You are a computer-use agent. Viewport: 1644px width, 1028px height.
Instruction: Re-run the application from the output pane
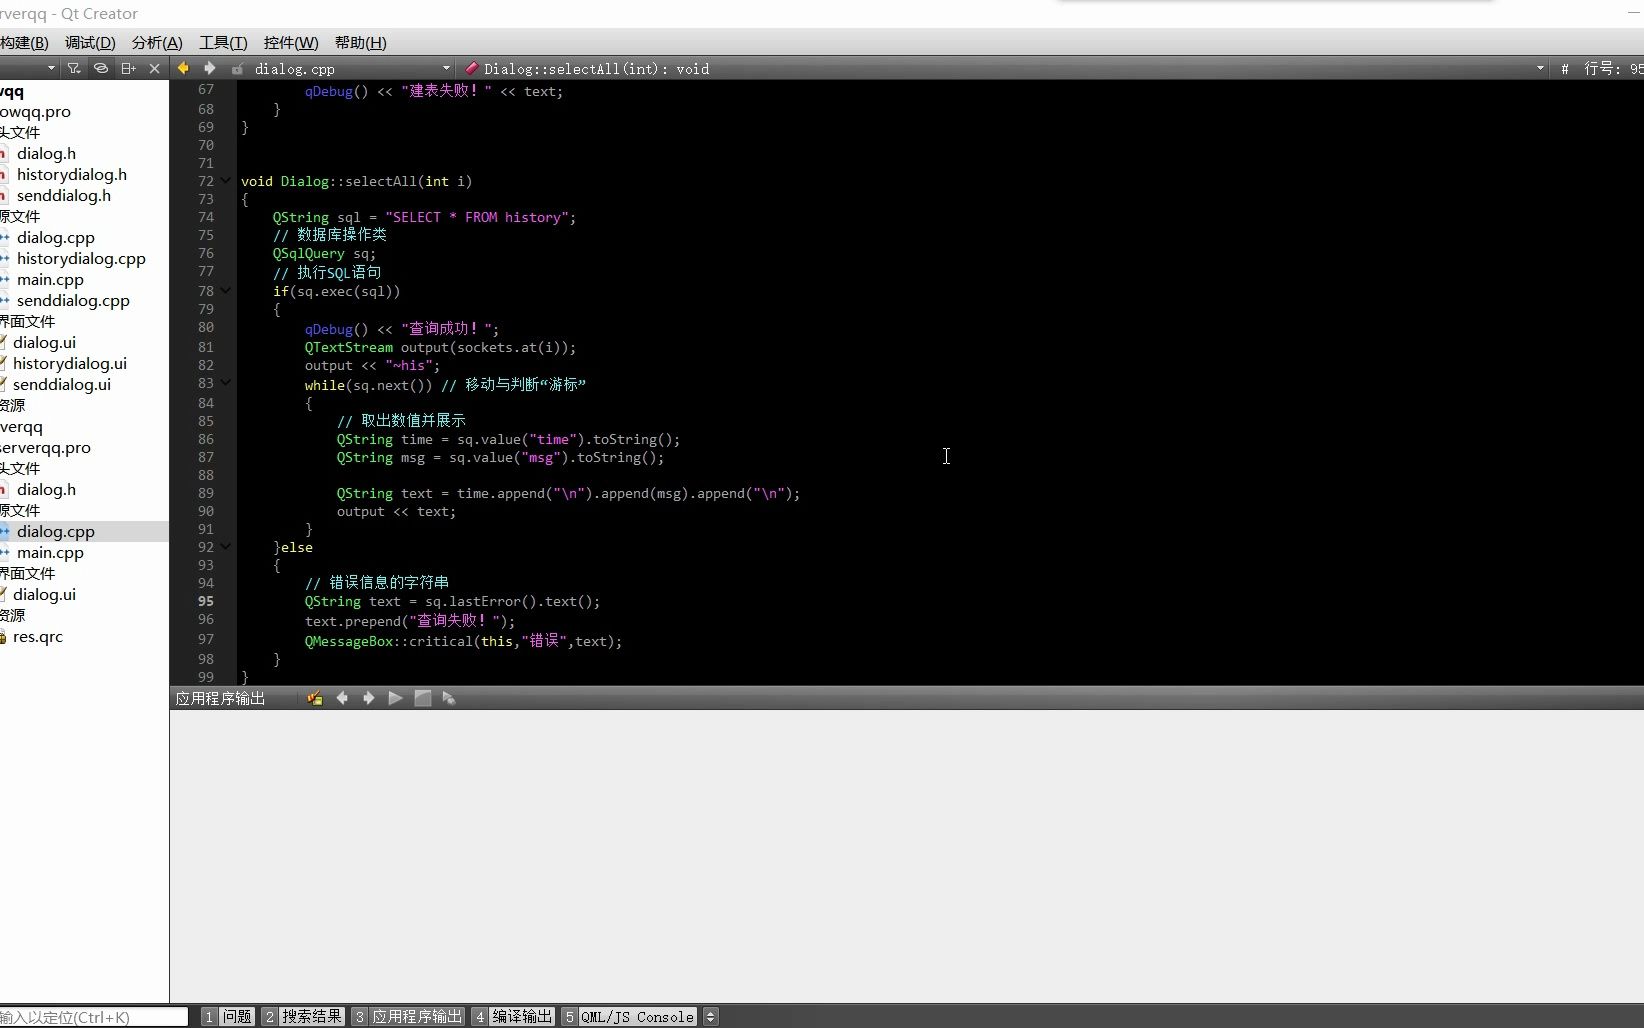point(395,698)
